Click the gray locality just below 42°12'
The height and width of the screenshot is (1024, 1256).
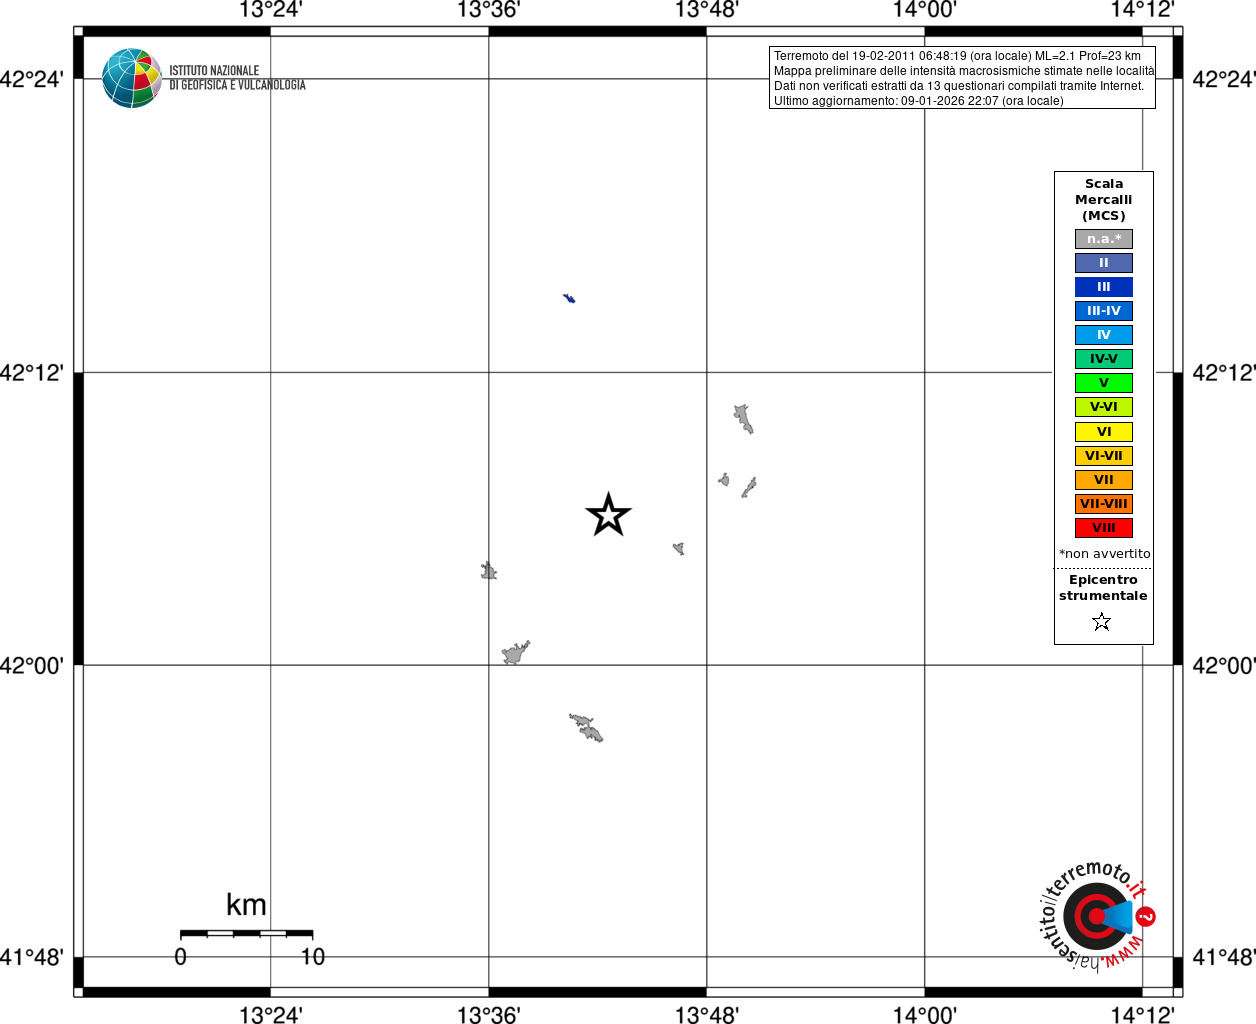click(x=743, y=419)
